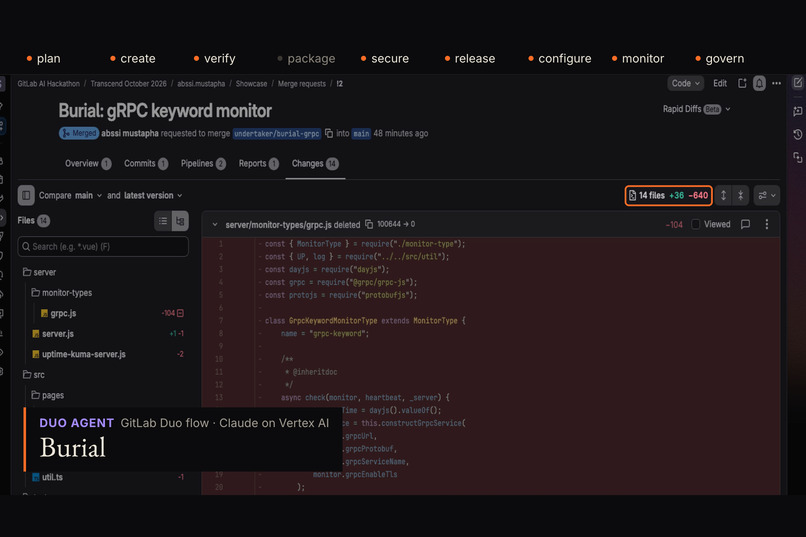
Task: Click the compose icon atop right sidebar
Action: [x=798, y=82]
